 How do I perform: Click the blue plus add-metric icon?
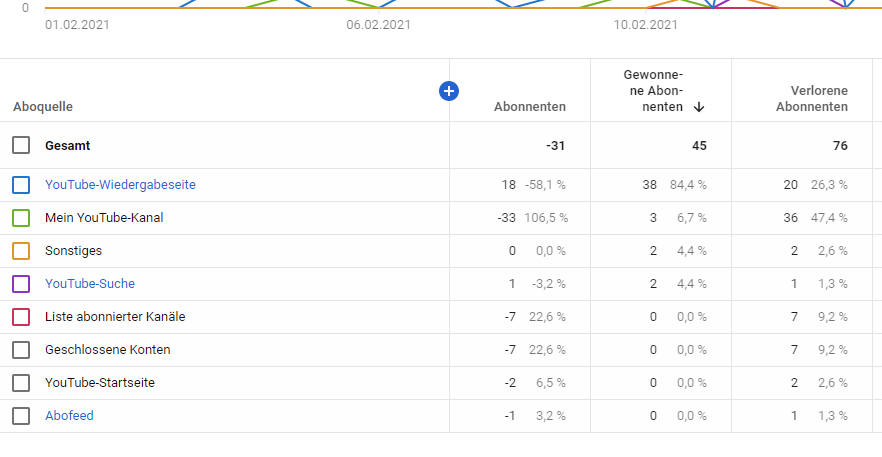[x=449, y=91]
